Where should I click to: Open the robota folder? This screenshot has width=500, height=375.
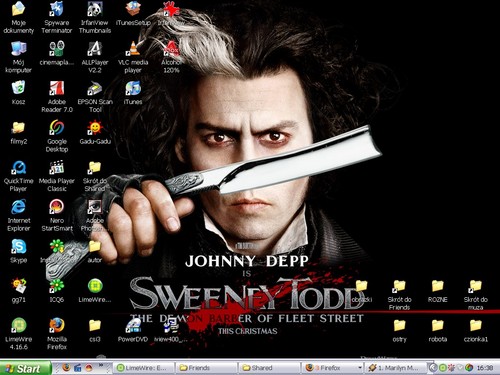point(438,330)
